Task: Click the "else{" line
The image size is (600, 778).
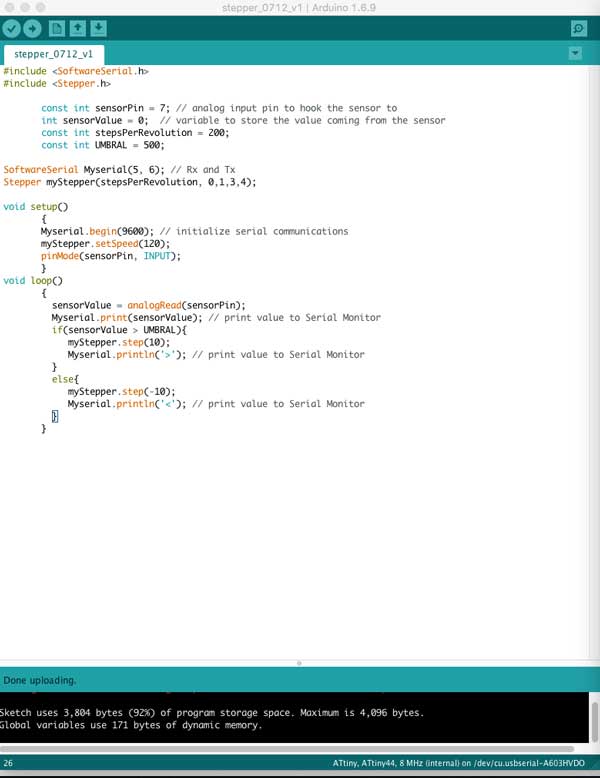Action: pyautogui.click(x=65, y=379)
